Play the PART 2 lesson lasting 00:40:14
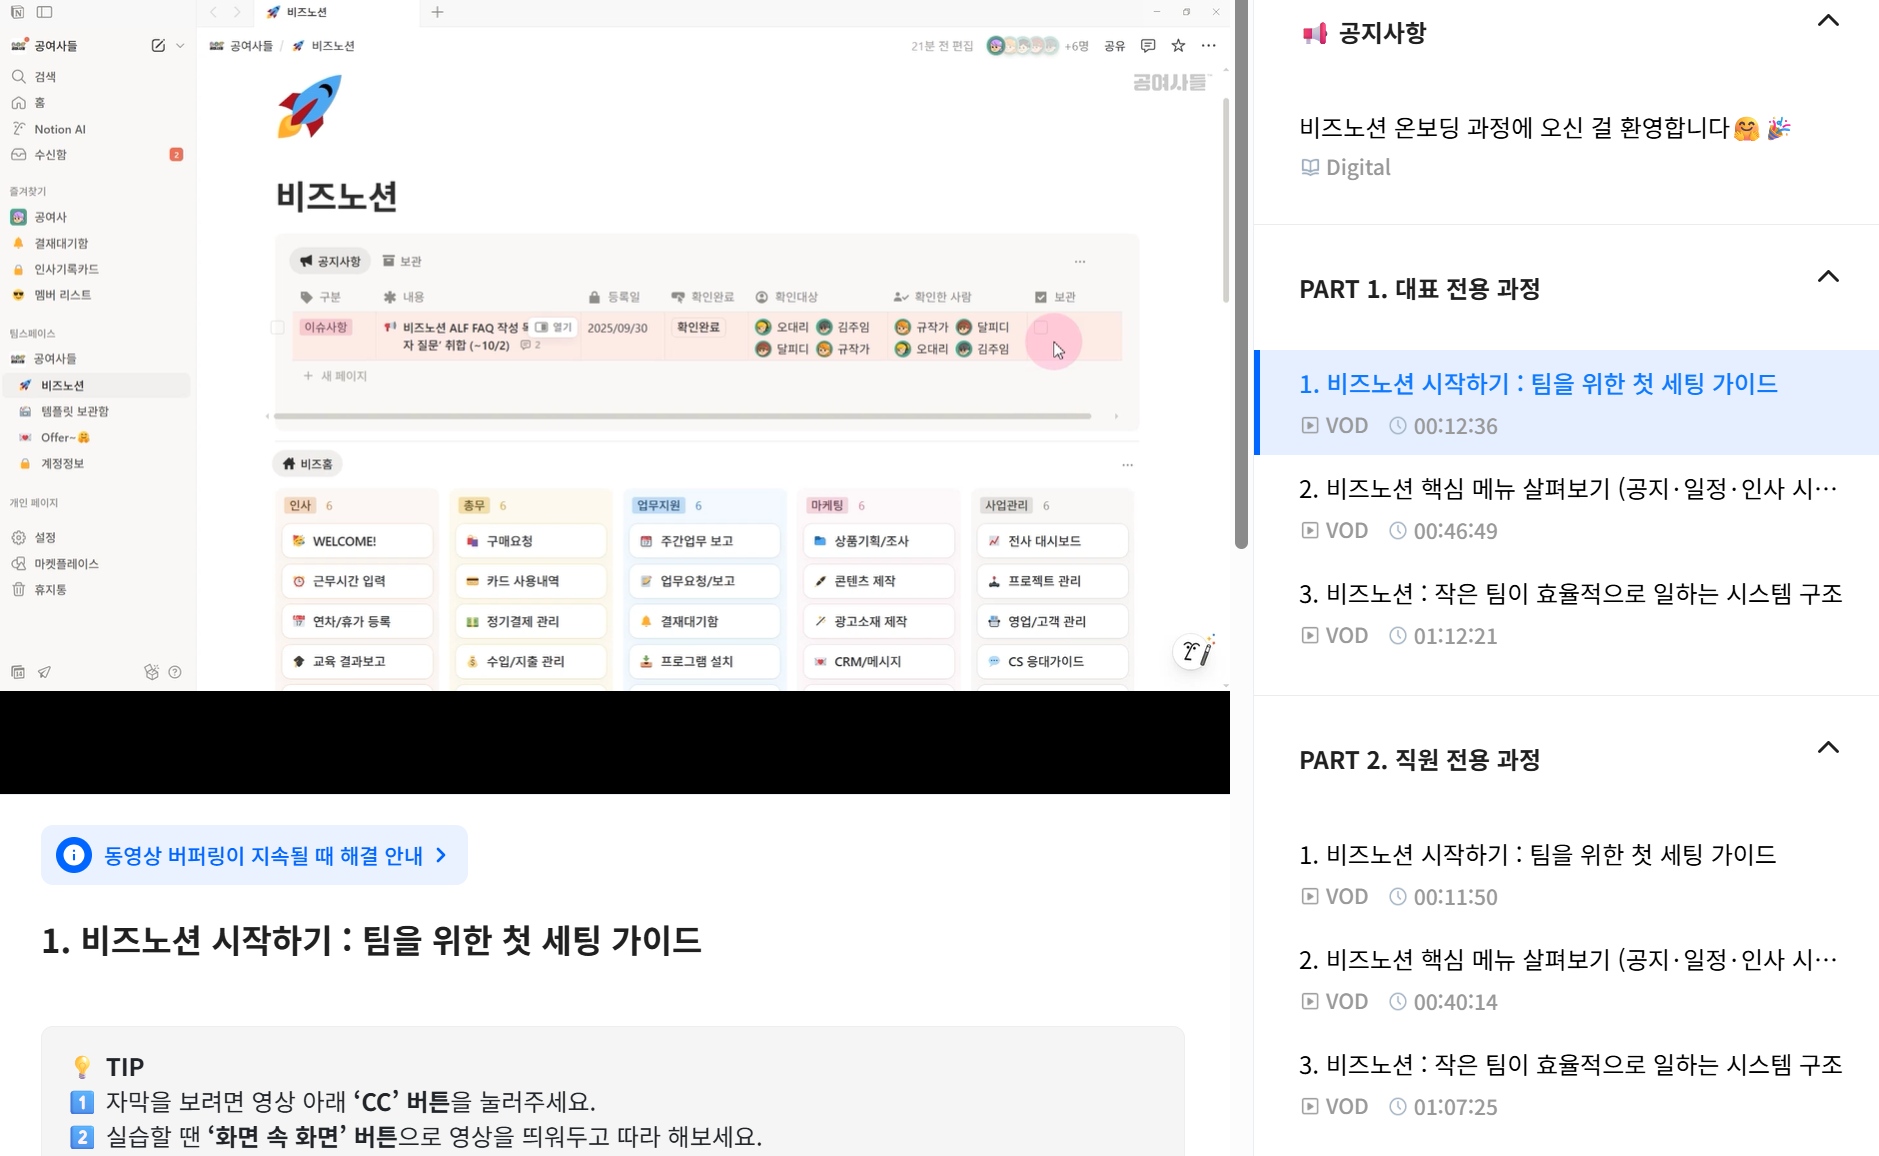 1567,979
